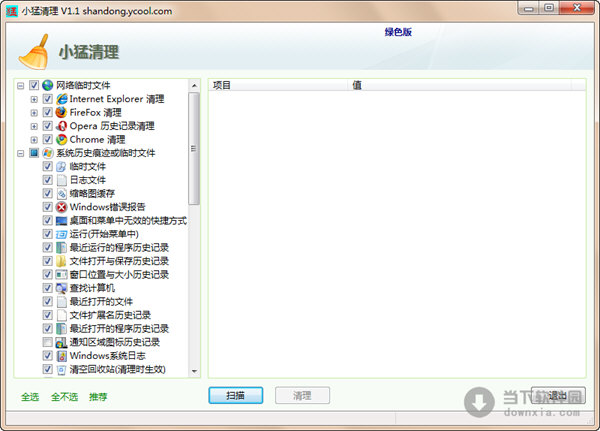The image size is (600, 431).
Task: Click the 绿色版 label link
Action: tap(398, 32)
